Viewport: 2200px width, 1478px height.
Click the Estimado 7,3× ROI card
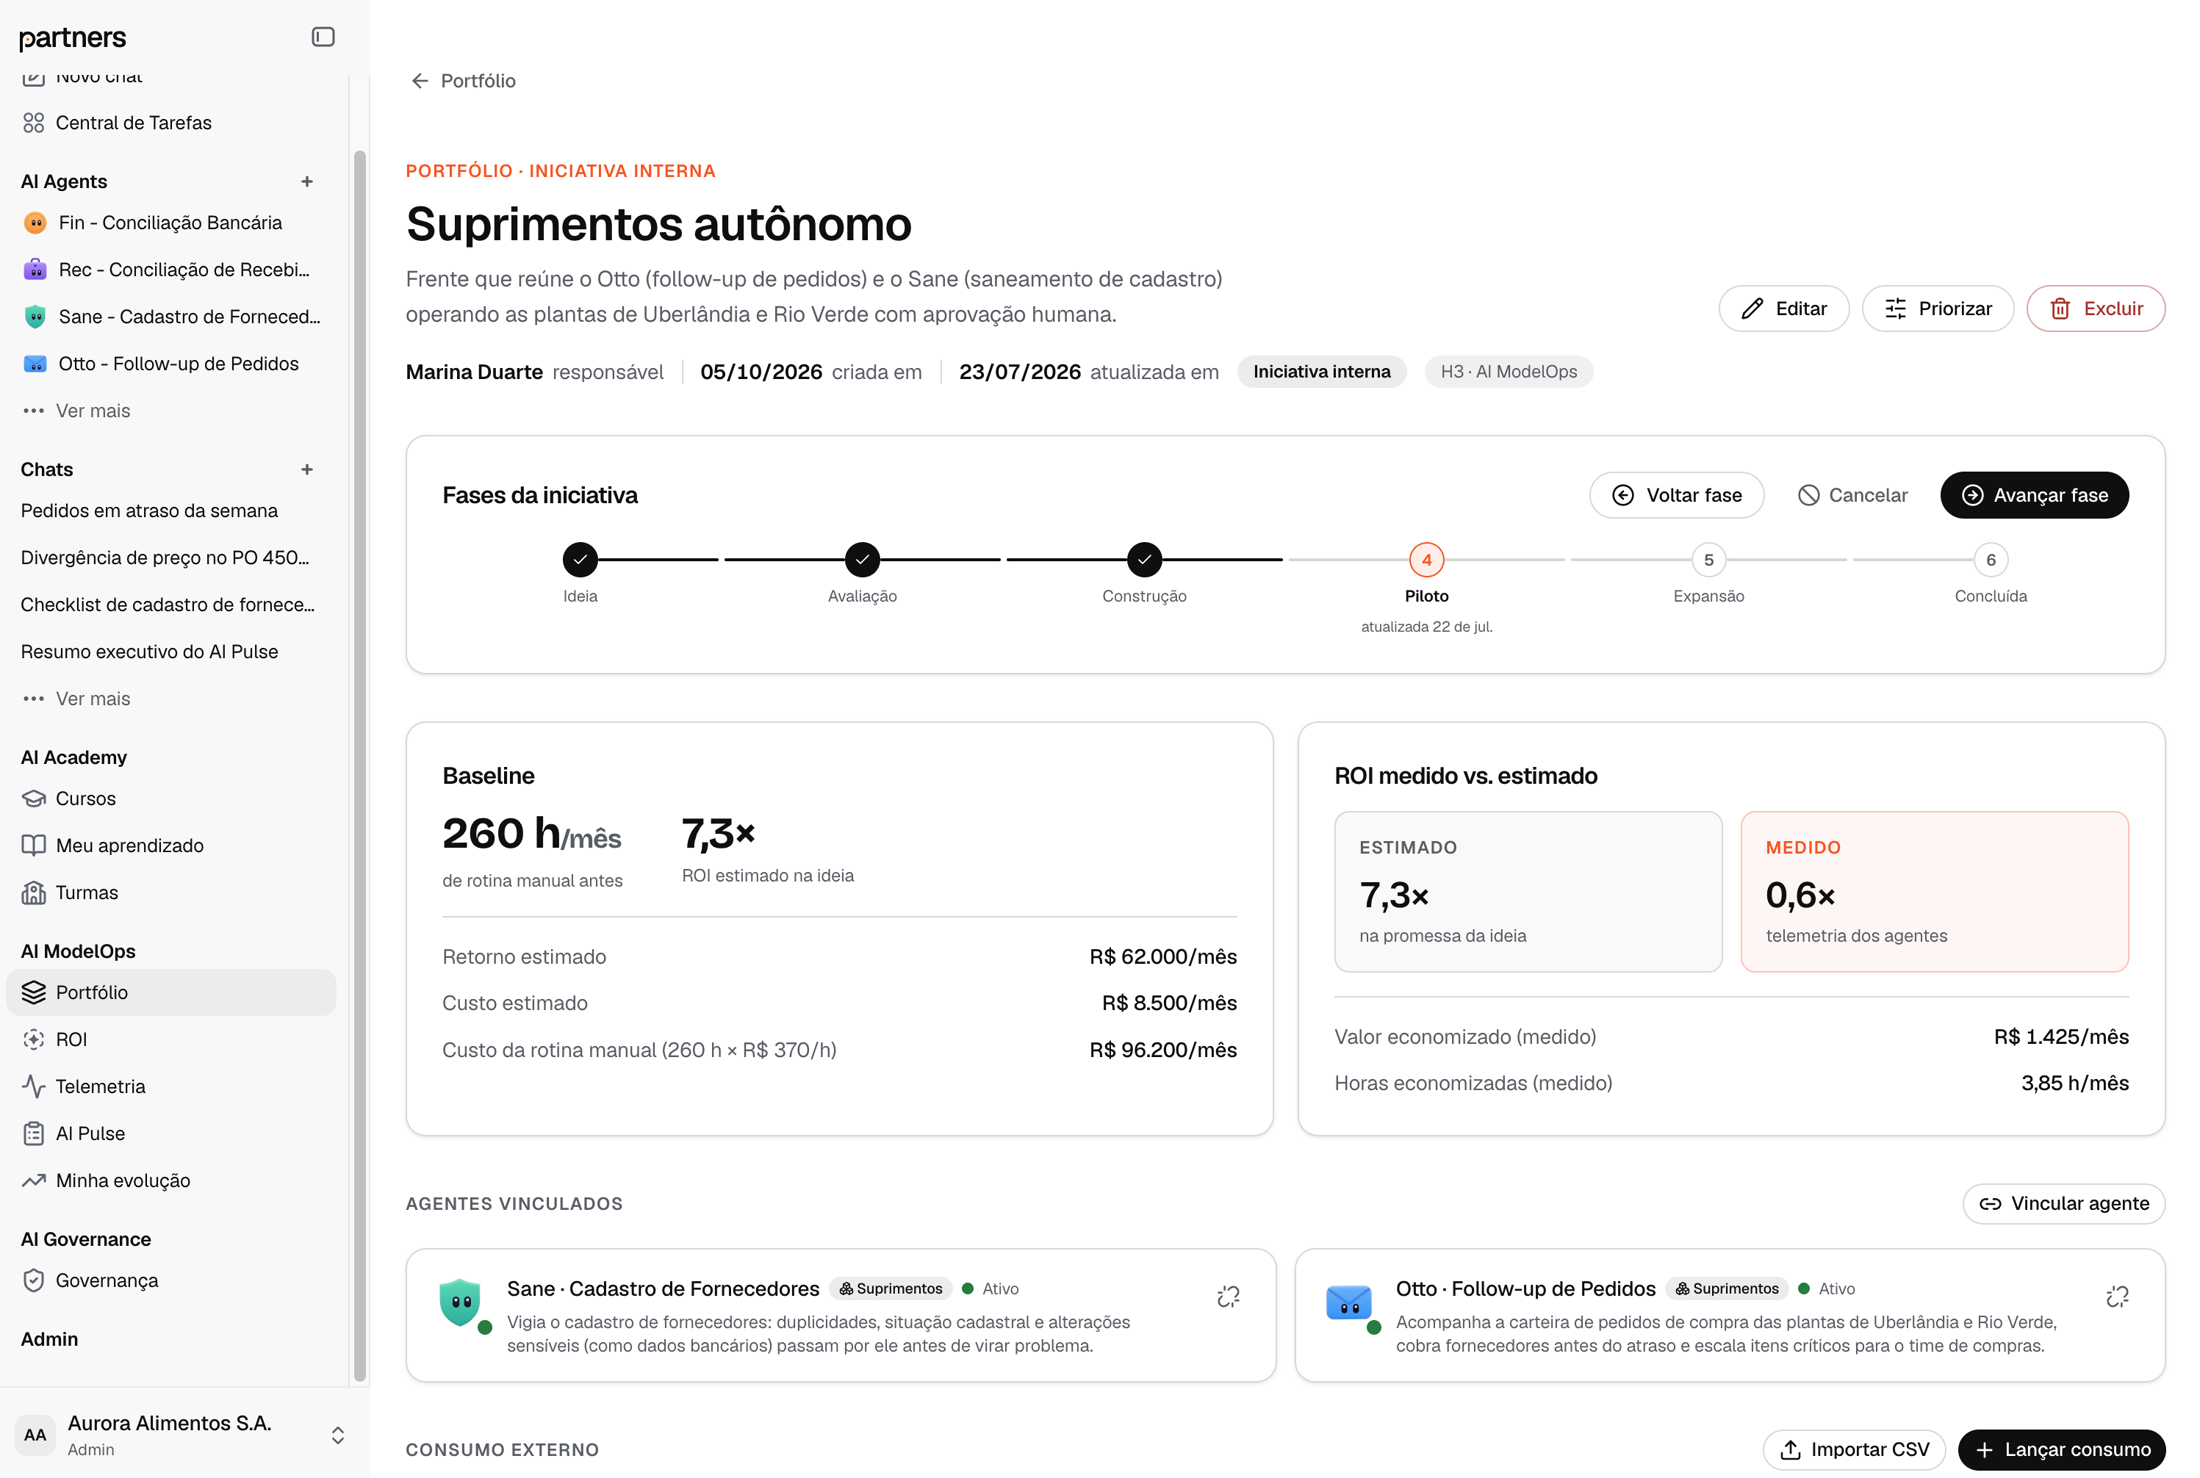[1528, 892]
